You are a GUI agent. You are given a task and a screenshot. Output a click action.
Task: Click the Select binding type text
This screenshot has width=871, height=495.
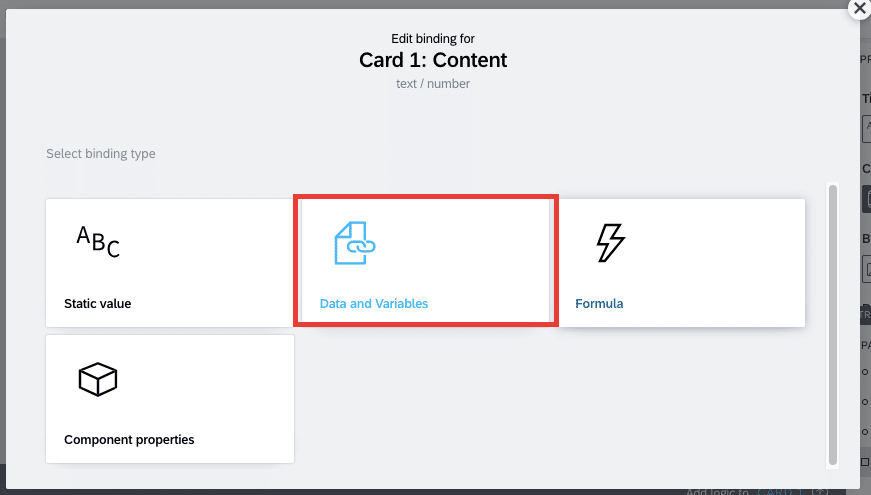[x=101, y=153]
